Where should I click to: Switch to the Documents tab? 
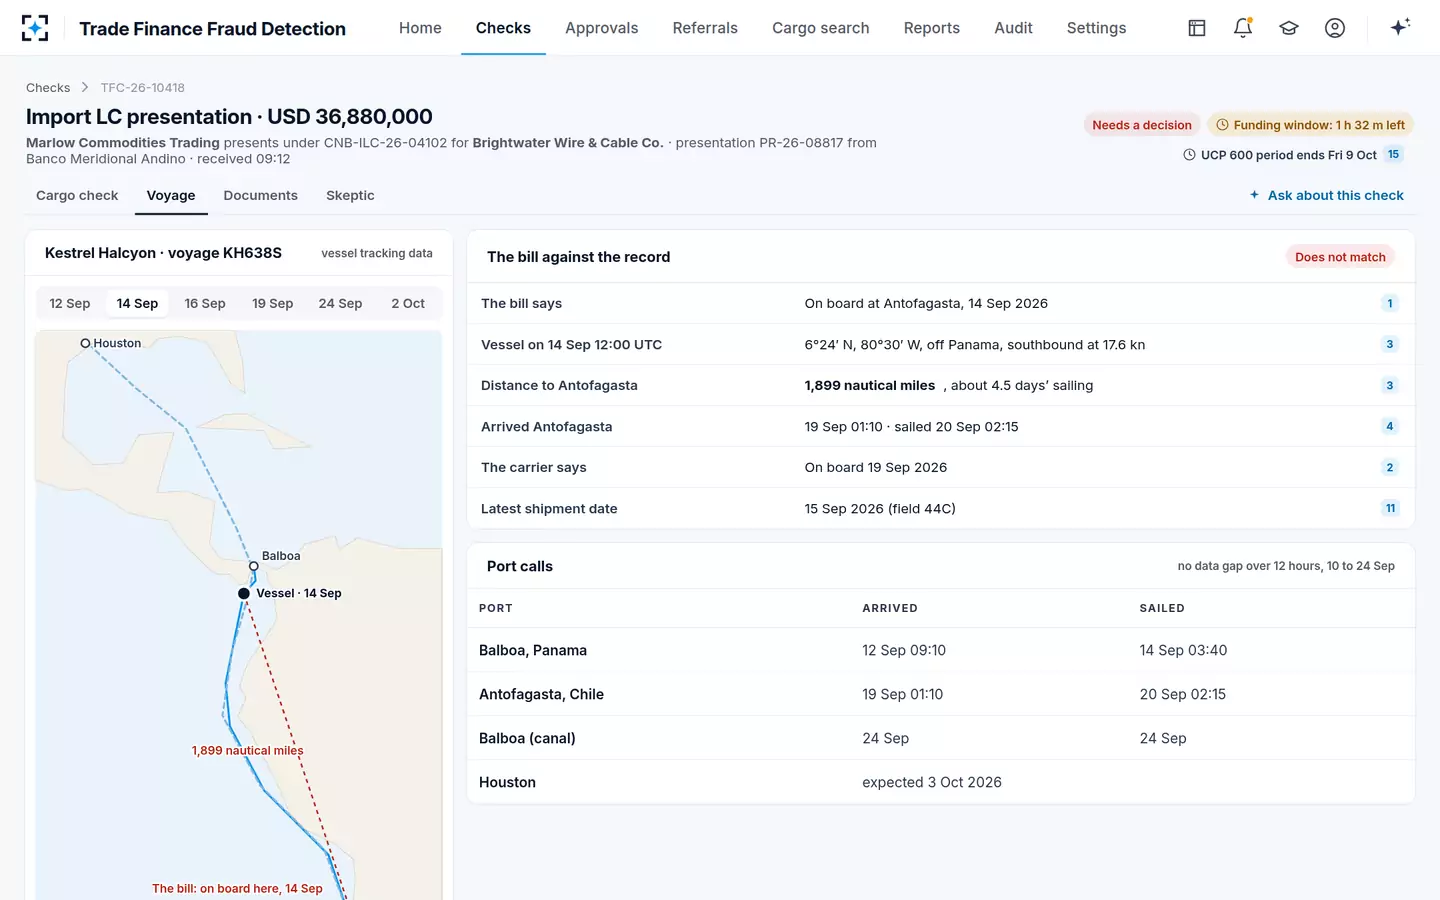tap(260, 196)
